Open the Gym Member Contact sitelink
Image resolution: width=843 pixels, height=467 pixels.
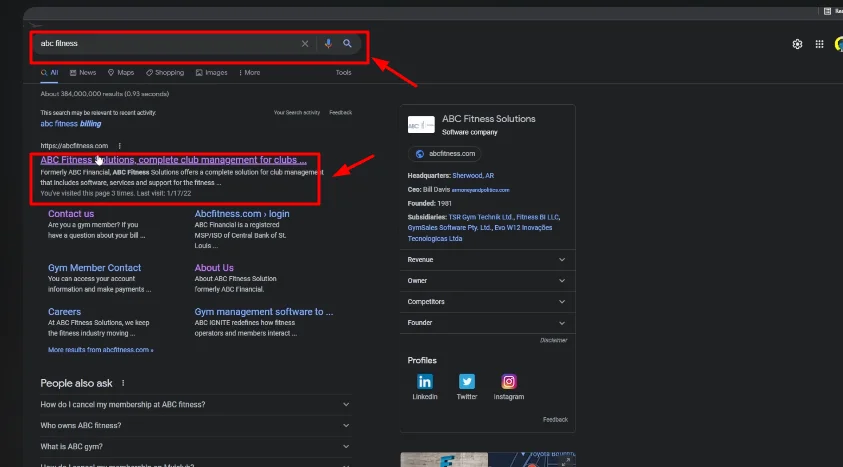(95, 268)
